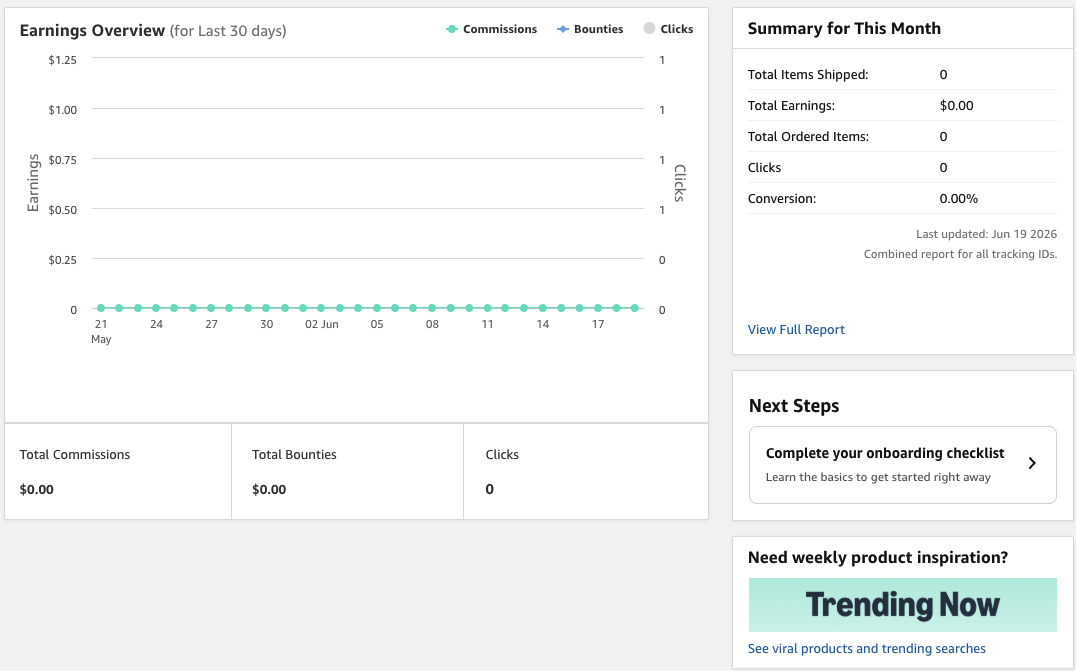Click the data point above date 17

[x=598, y=308]
